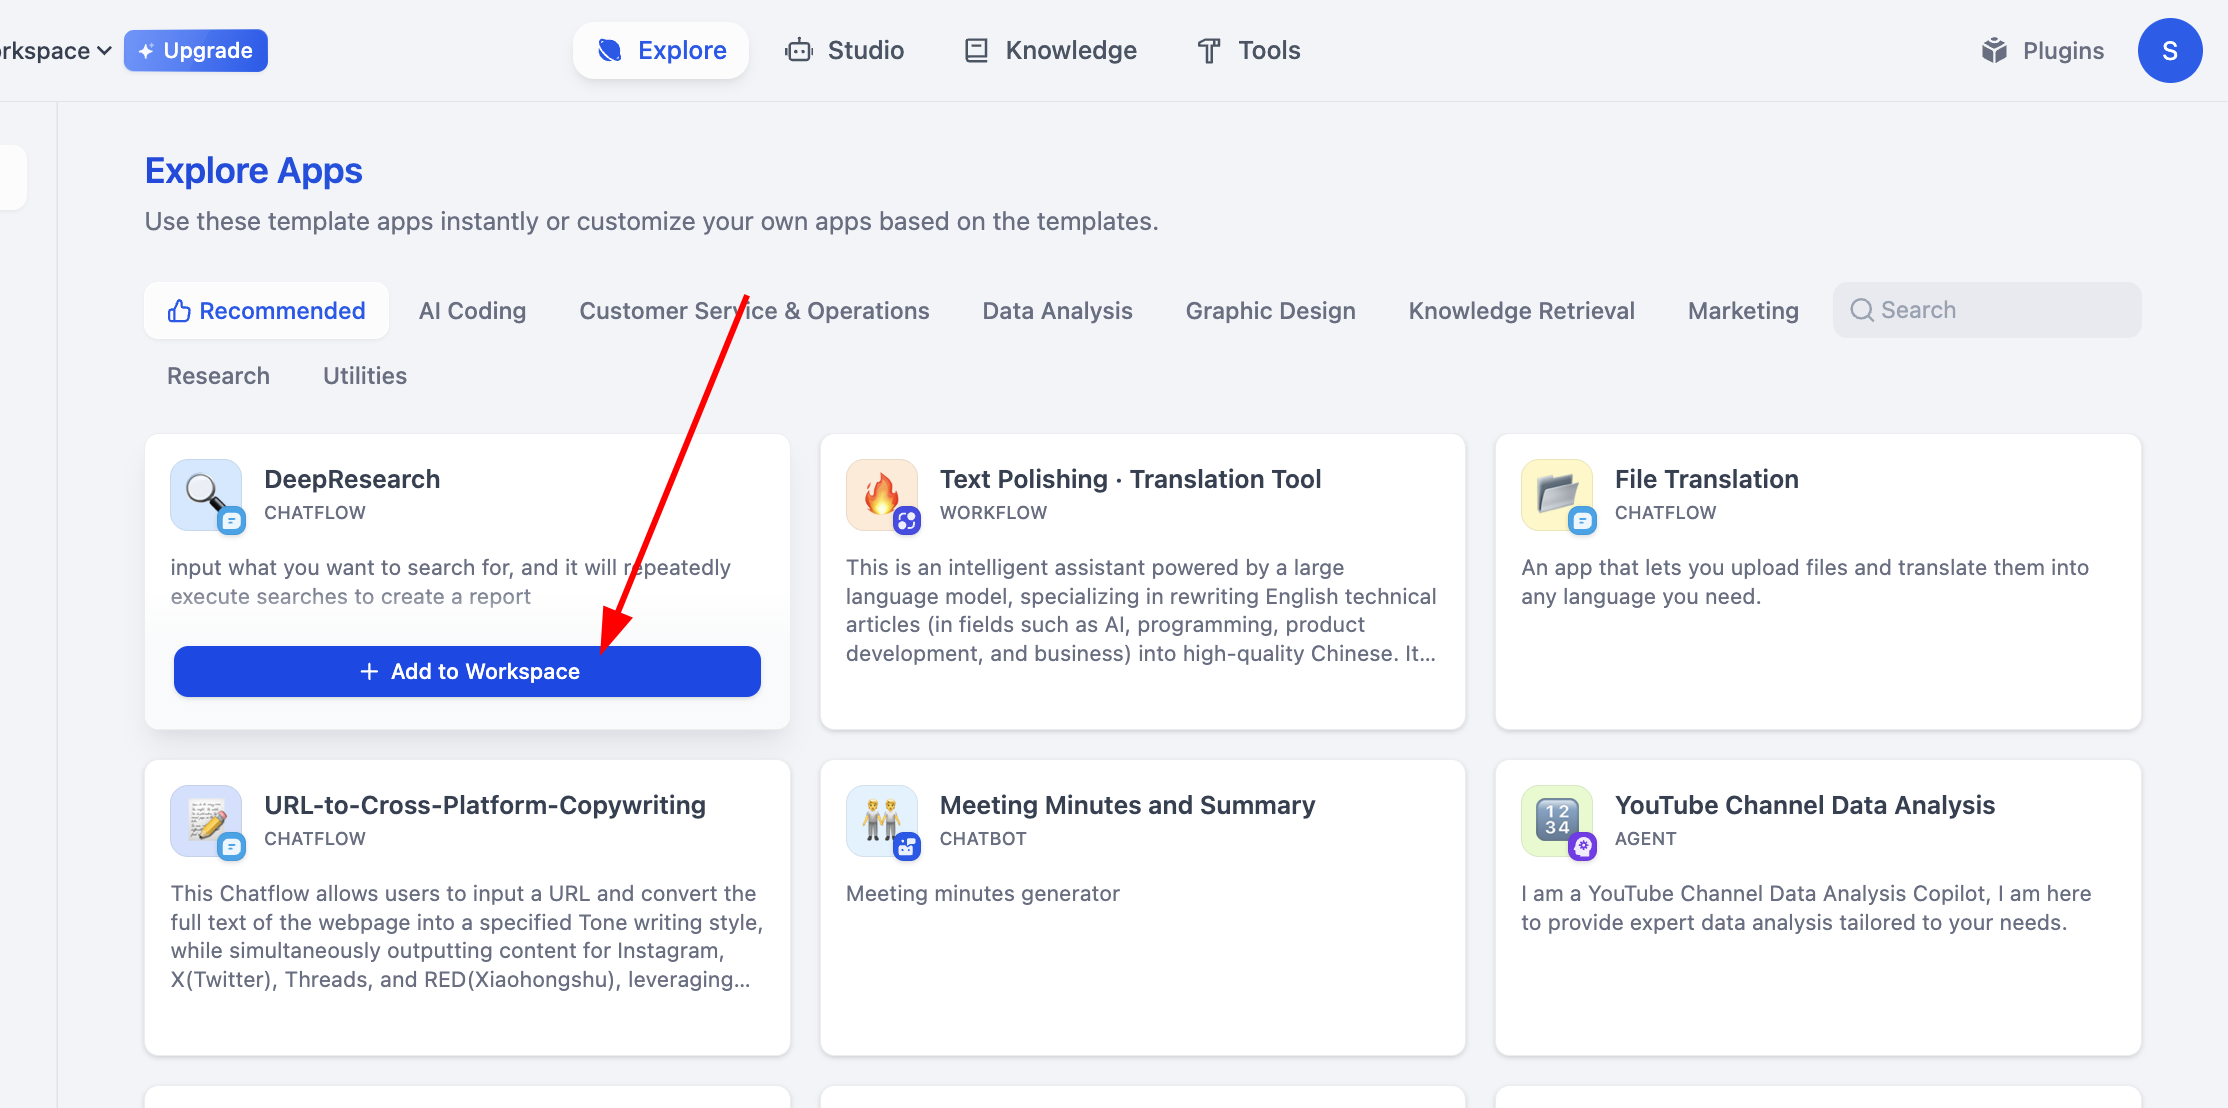
Task: Select the AI Coding category
Action: coord(472,311)
